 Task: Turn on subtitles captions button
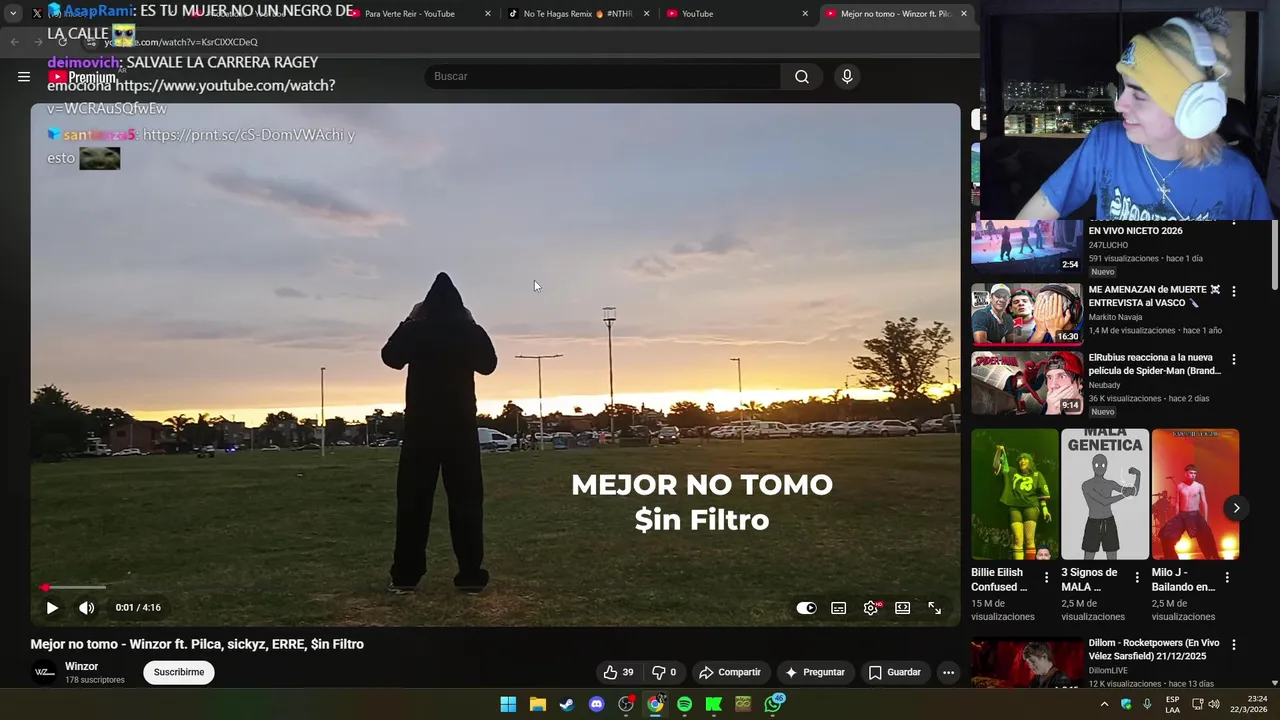click(839, 608)
